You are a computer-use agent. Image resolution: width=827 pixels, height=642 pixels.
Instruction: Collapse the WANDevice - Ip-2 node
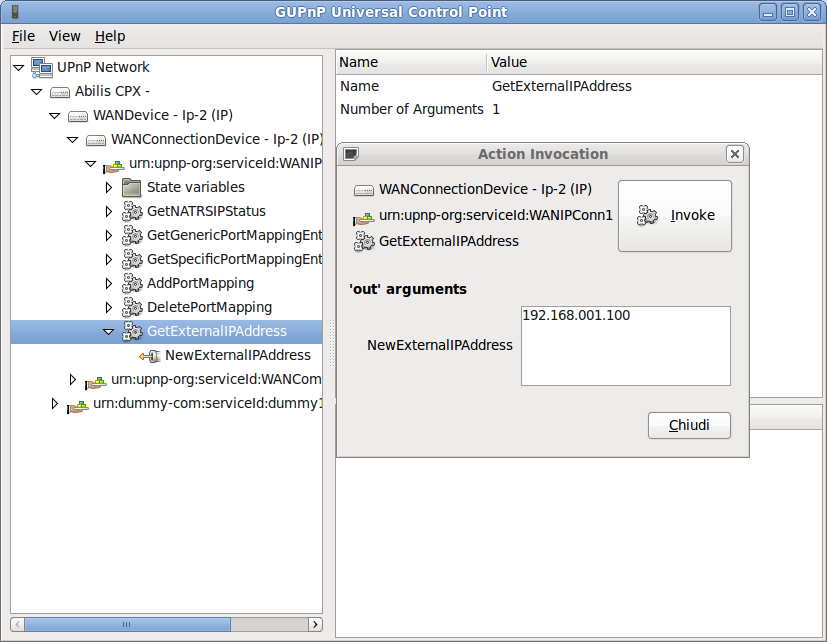tap(55, 115)
